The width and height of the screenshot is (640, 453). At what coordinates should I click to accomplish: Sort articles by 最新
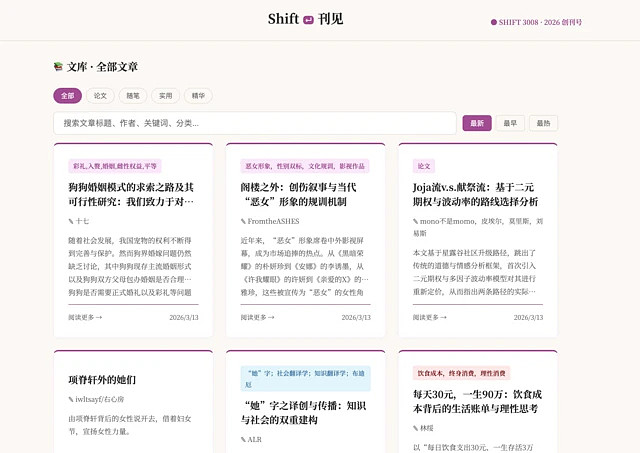pos(477,123)
